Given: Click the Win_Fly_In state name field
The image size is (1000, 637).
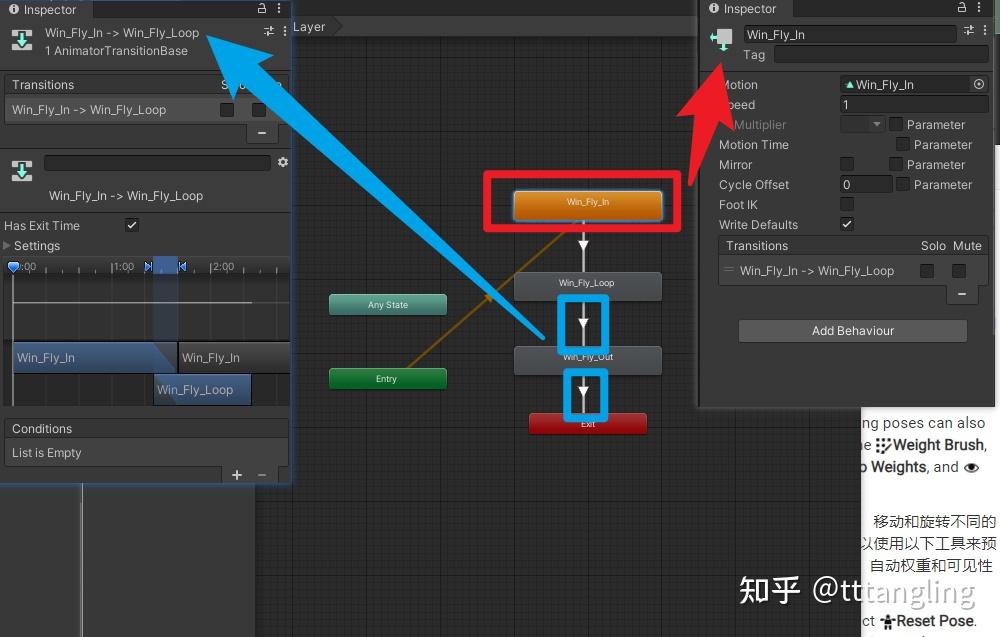Looking at the screenshot, I should (850, 34).
